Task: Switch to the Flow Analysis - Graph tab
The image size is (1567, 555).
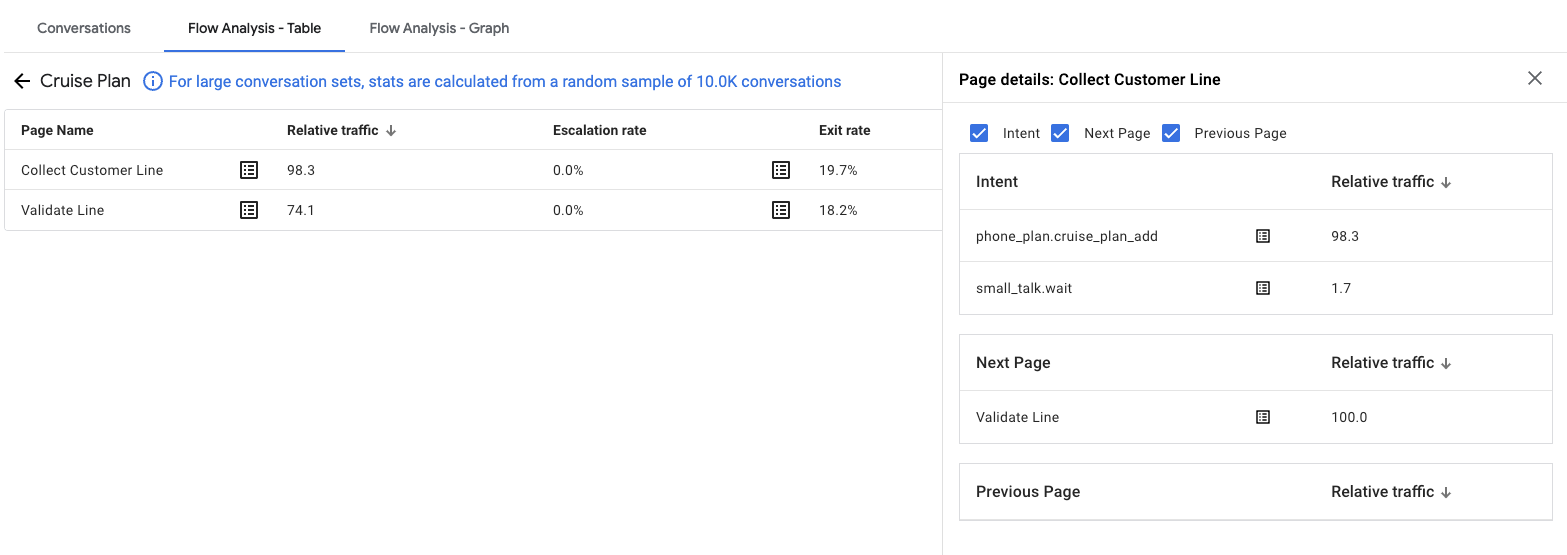Action: [x=439, y=28]
